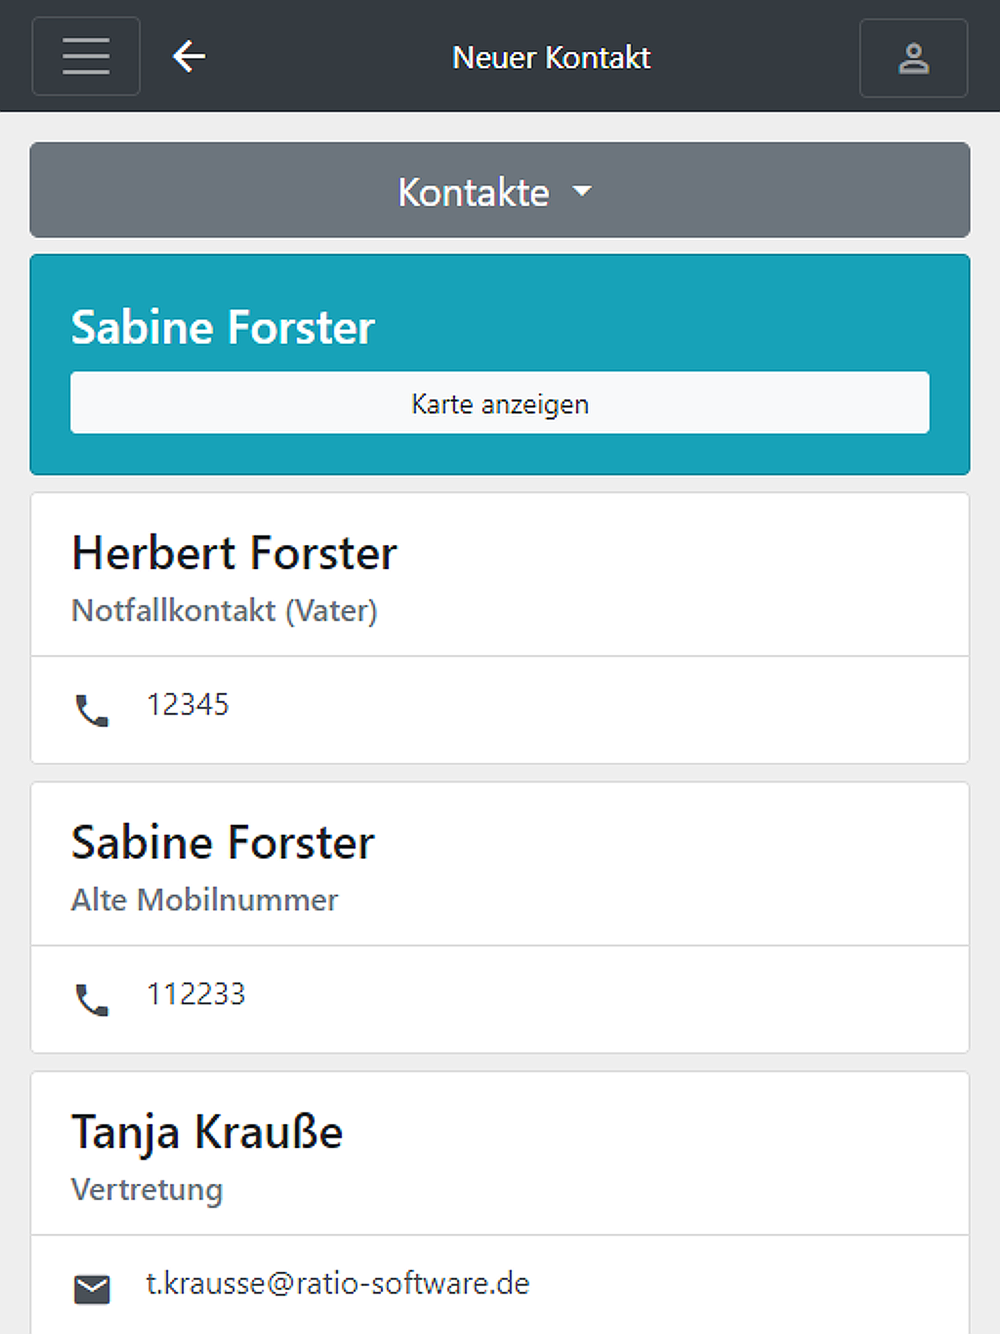Image resolution: width=1000 pixels, height=1334 pixels.
Task: Click the Neuer Kontakt title
Action: (x=551, y=58)
